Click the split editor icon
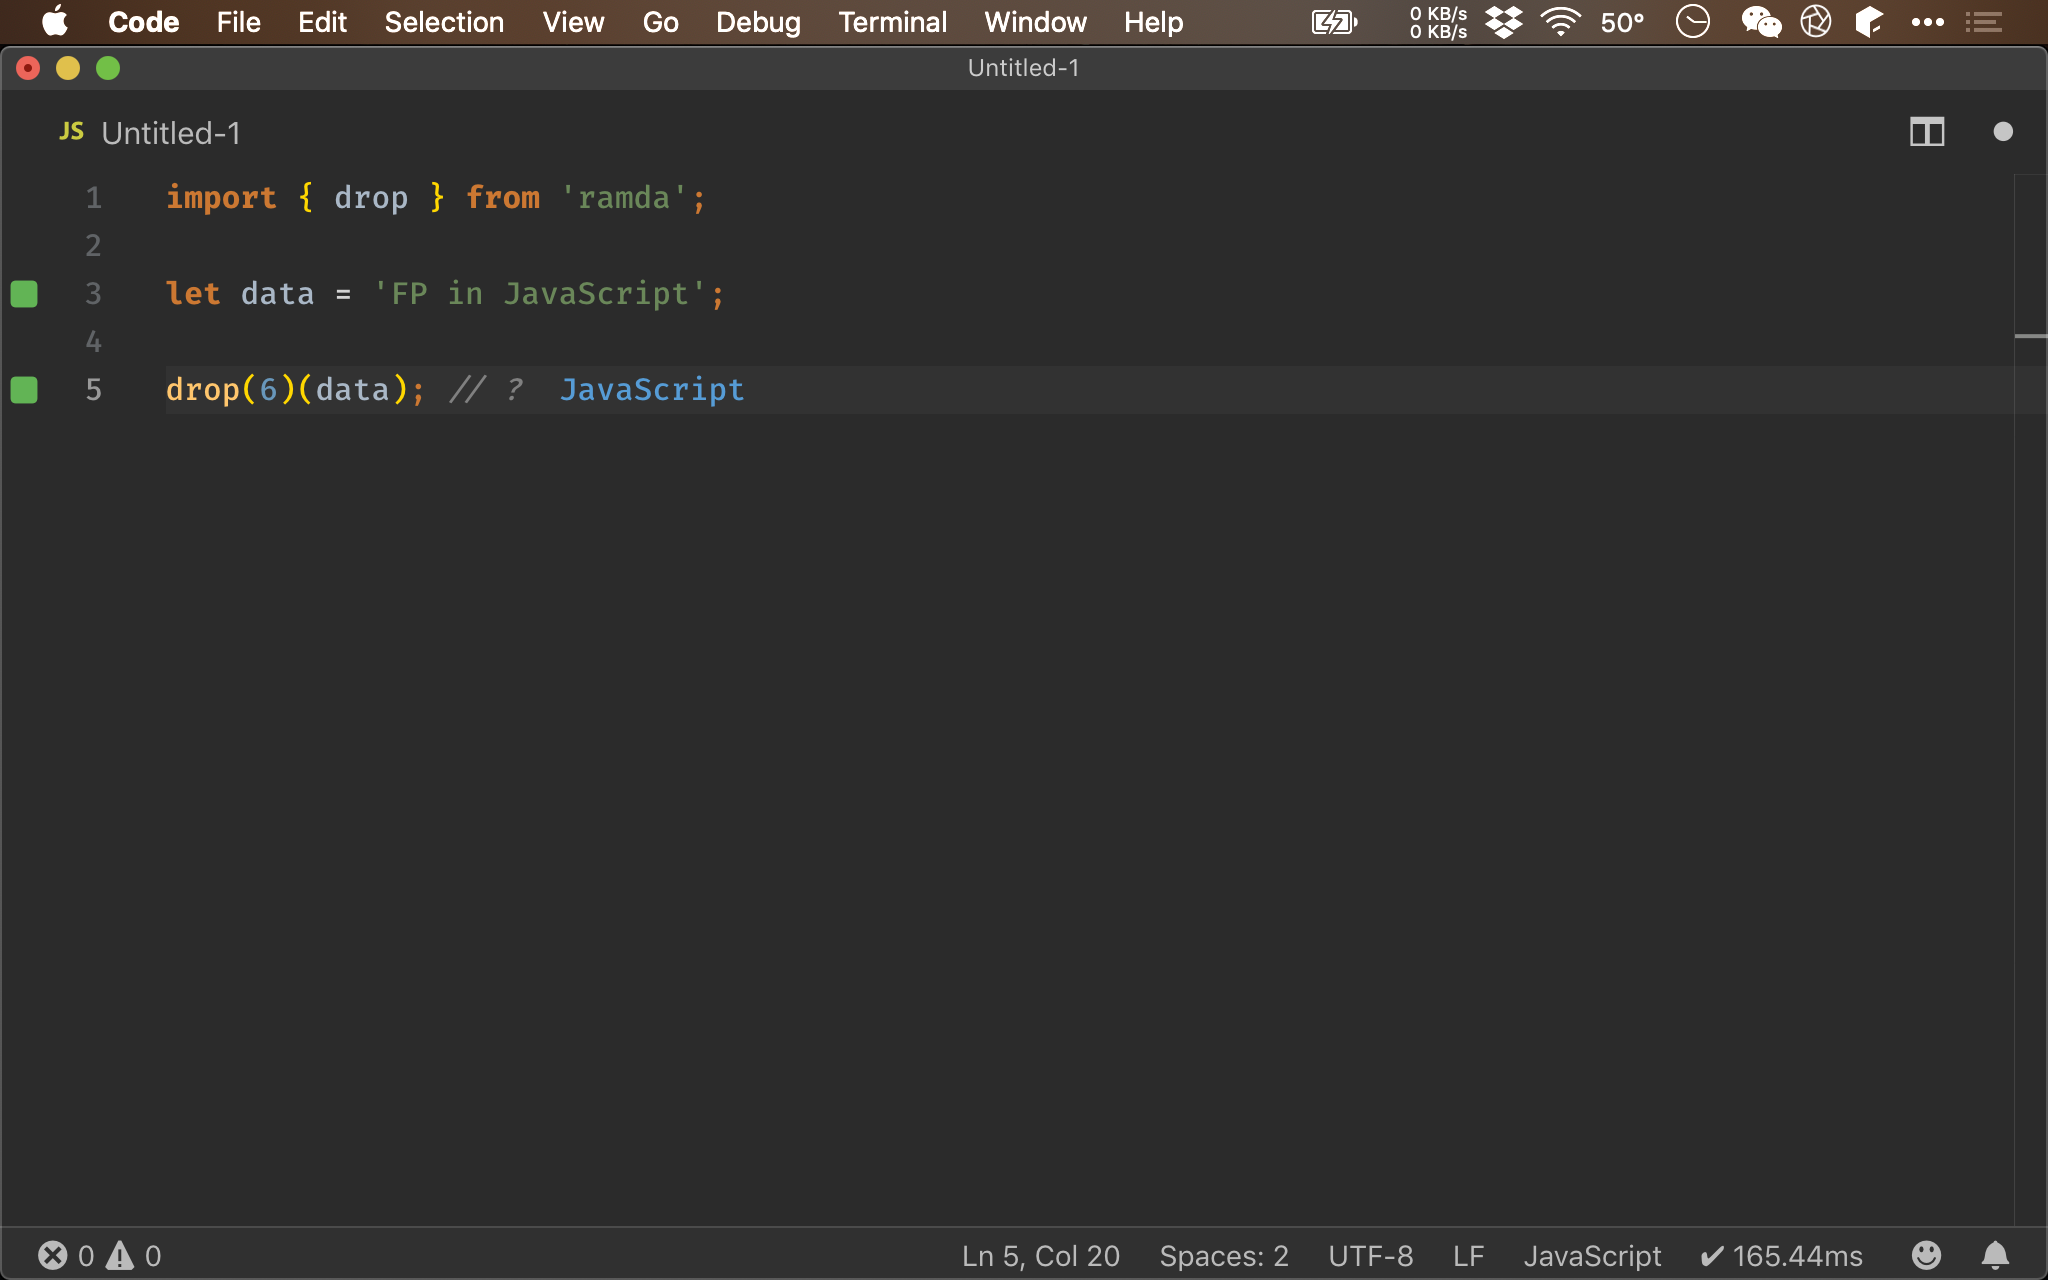Screen dimensions: 2048x1280 1927,131
